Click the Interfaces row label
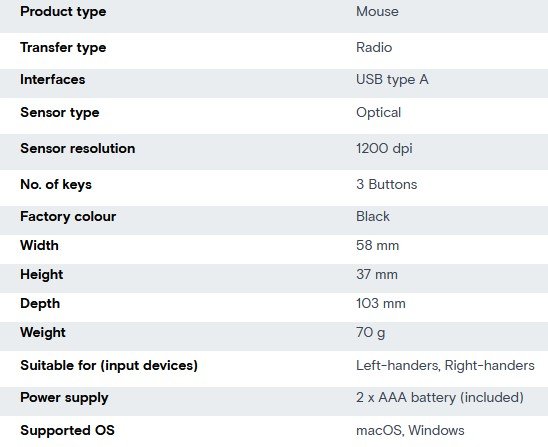Image resolution: width=548 pixels, height=447 pixels. (x=53, y=79)
